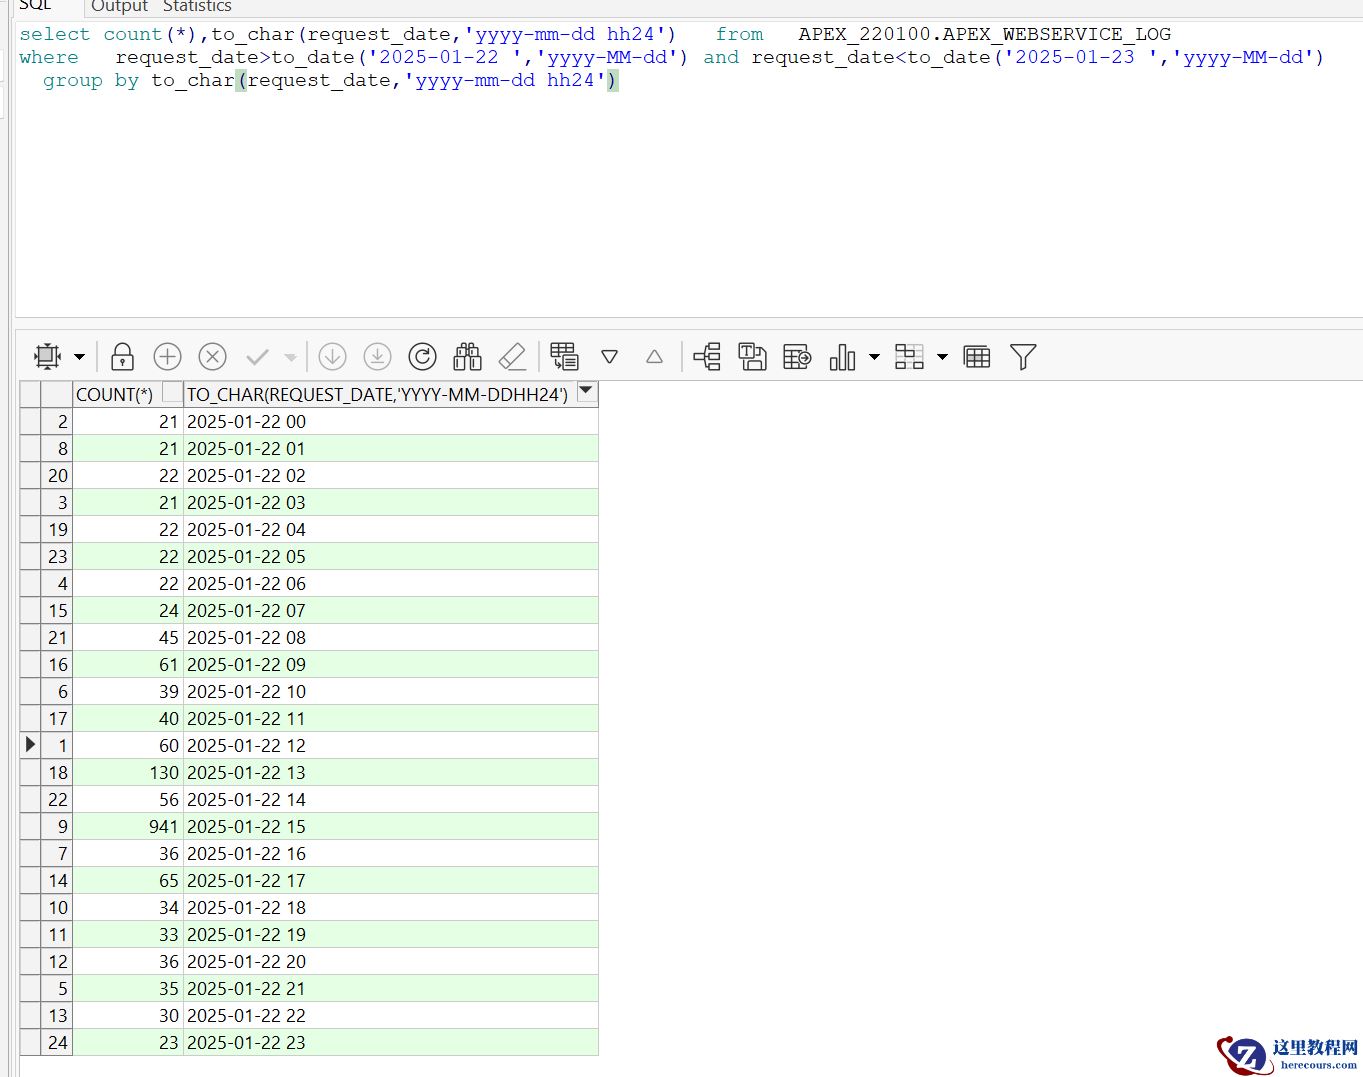Click the export results table icon
The width and height of the screenshot is (1363, 1077).
(797, 357)
